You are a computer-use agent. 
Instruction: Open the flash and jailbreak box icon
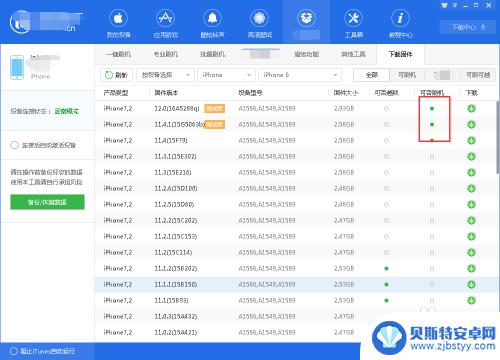pyautogui.click(x=306, y=19)
